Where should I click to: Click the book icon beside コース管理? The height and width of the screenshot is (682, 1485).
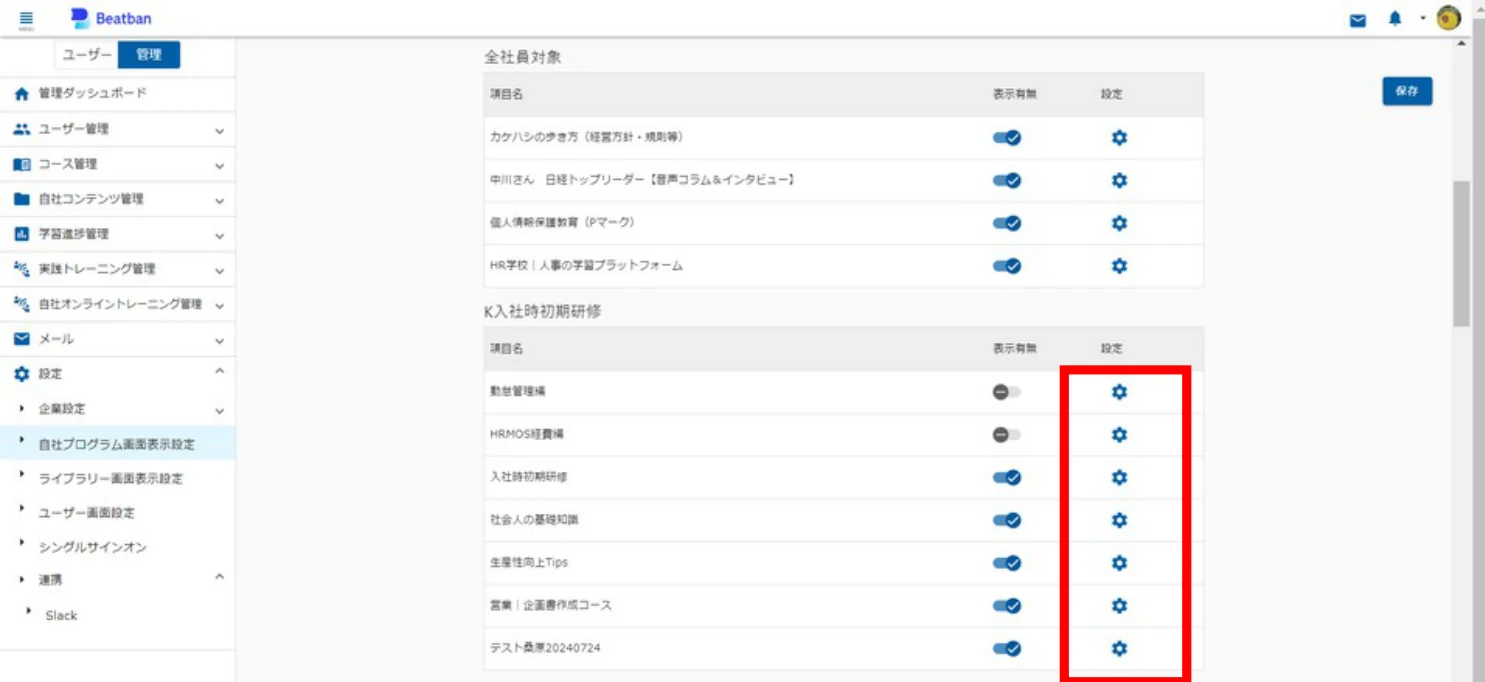pos(22,164)
